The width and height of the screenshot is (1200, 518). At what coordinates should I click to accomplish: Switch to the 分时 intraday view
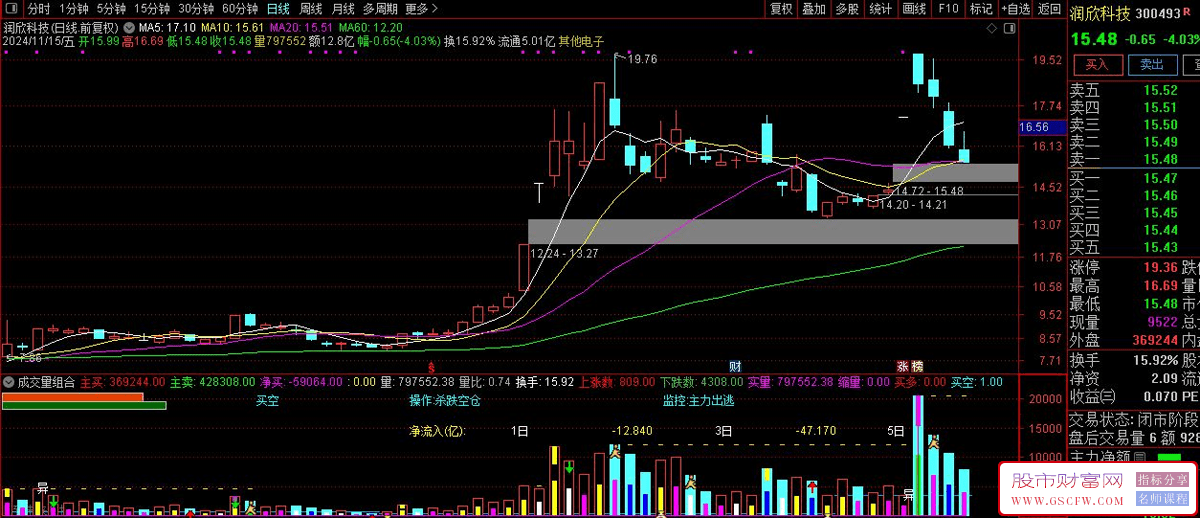pos(39,9)
